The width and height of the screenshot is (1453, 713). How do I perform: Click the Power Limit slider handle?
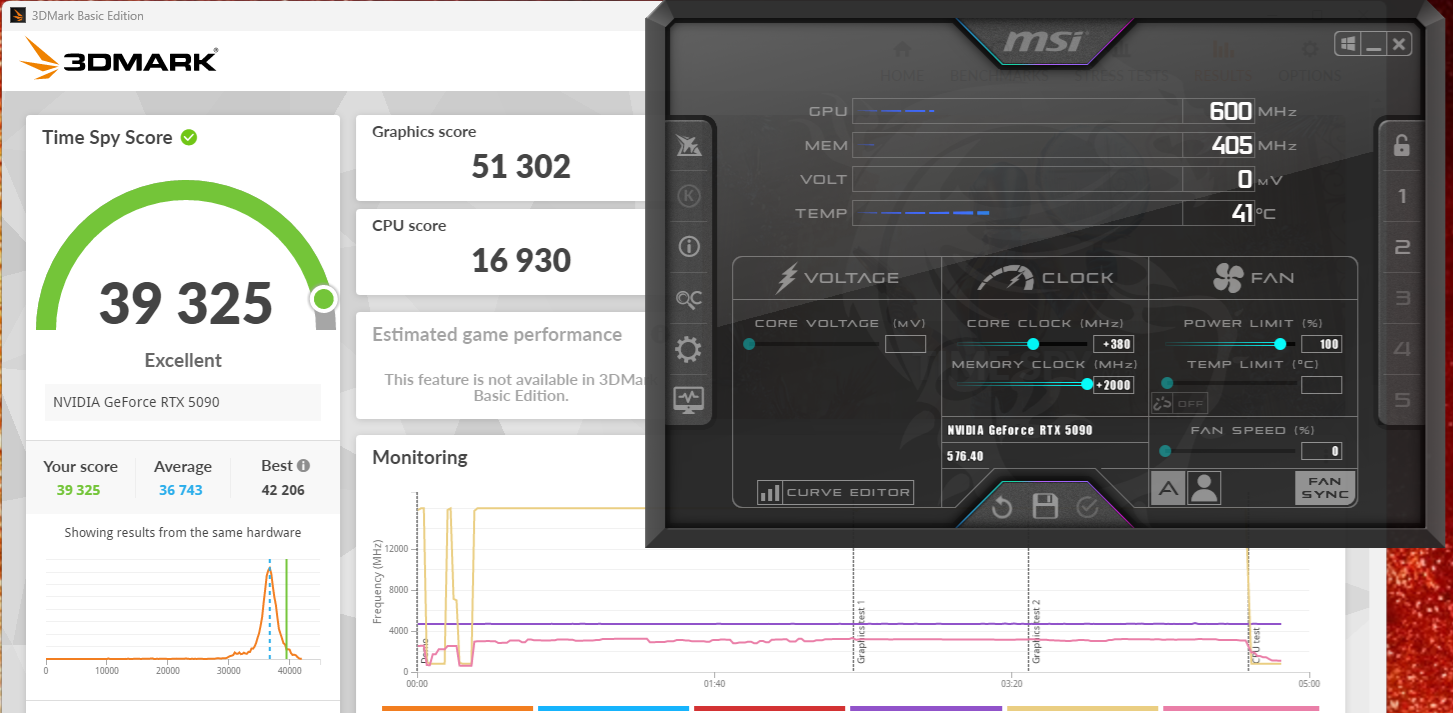(x=1280, y=344)
